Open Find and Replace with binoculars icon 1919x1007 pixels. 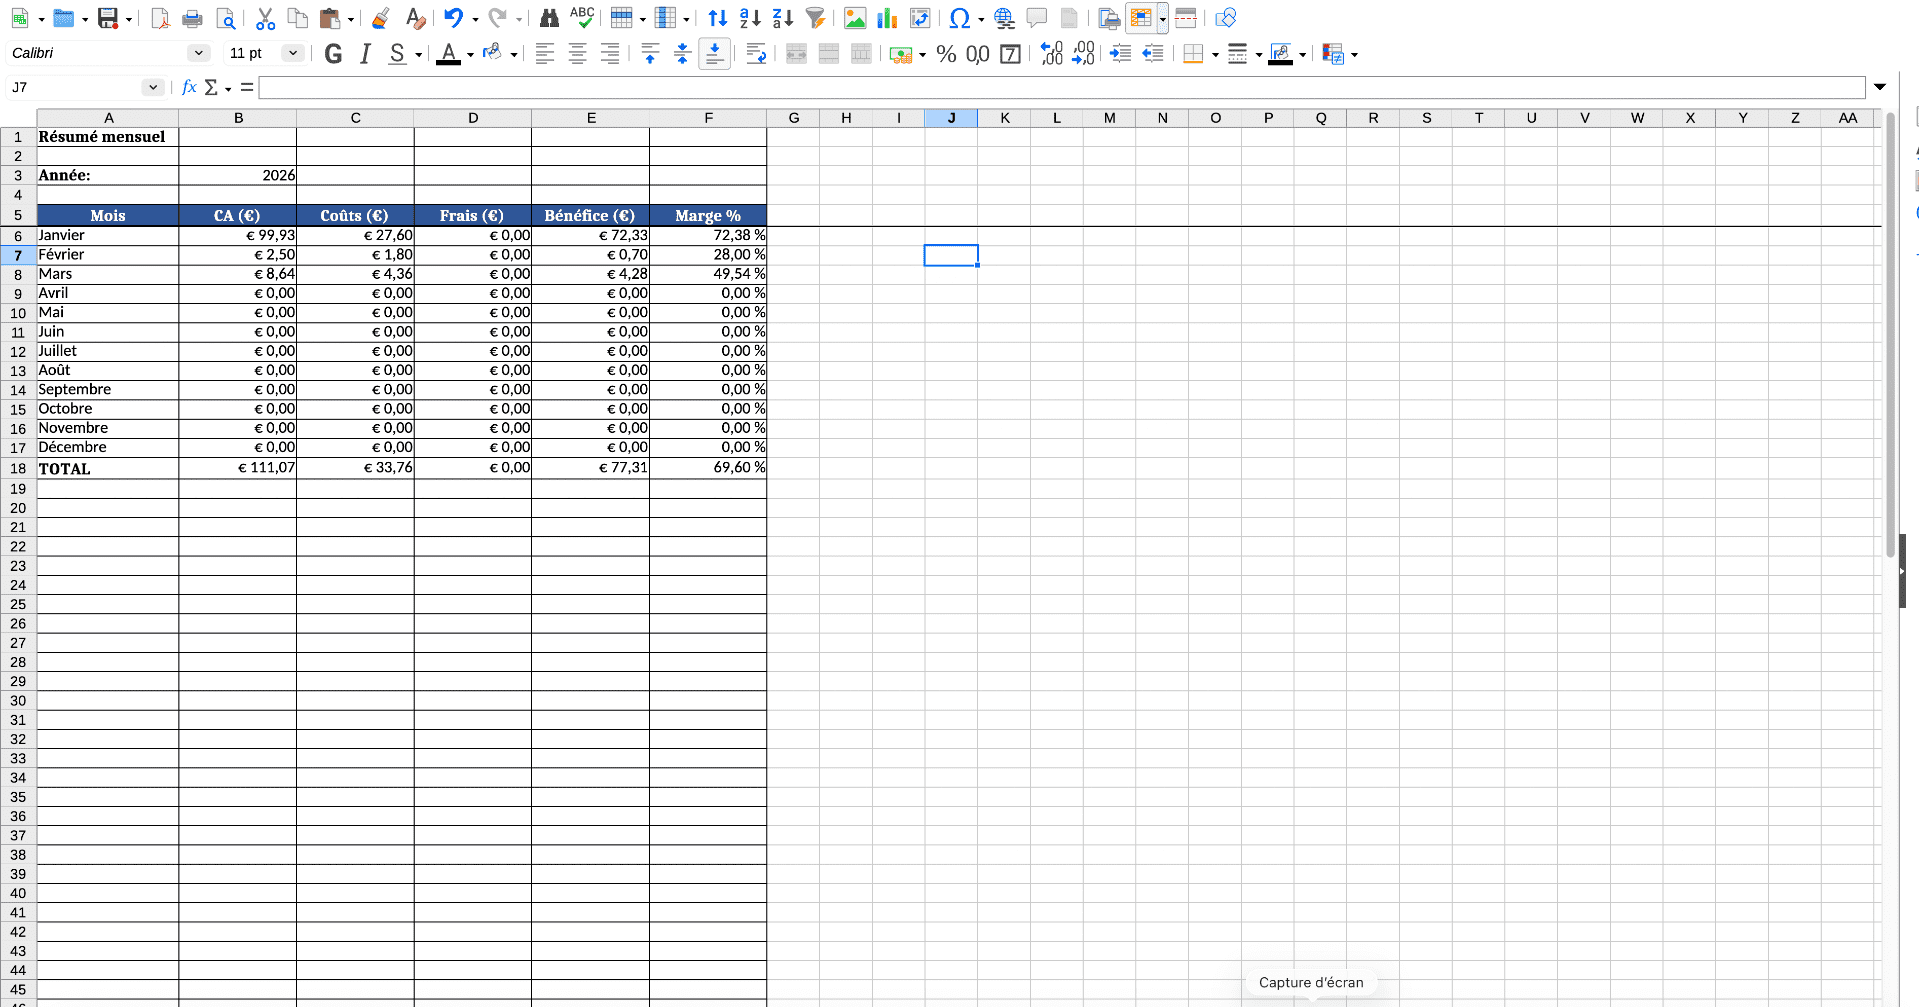tap(548, 18)
